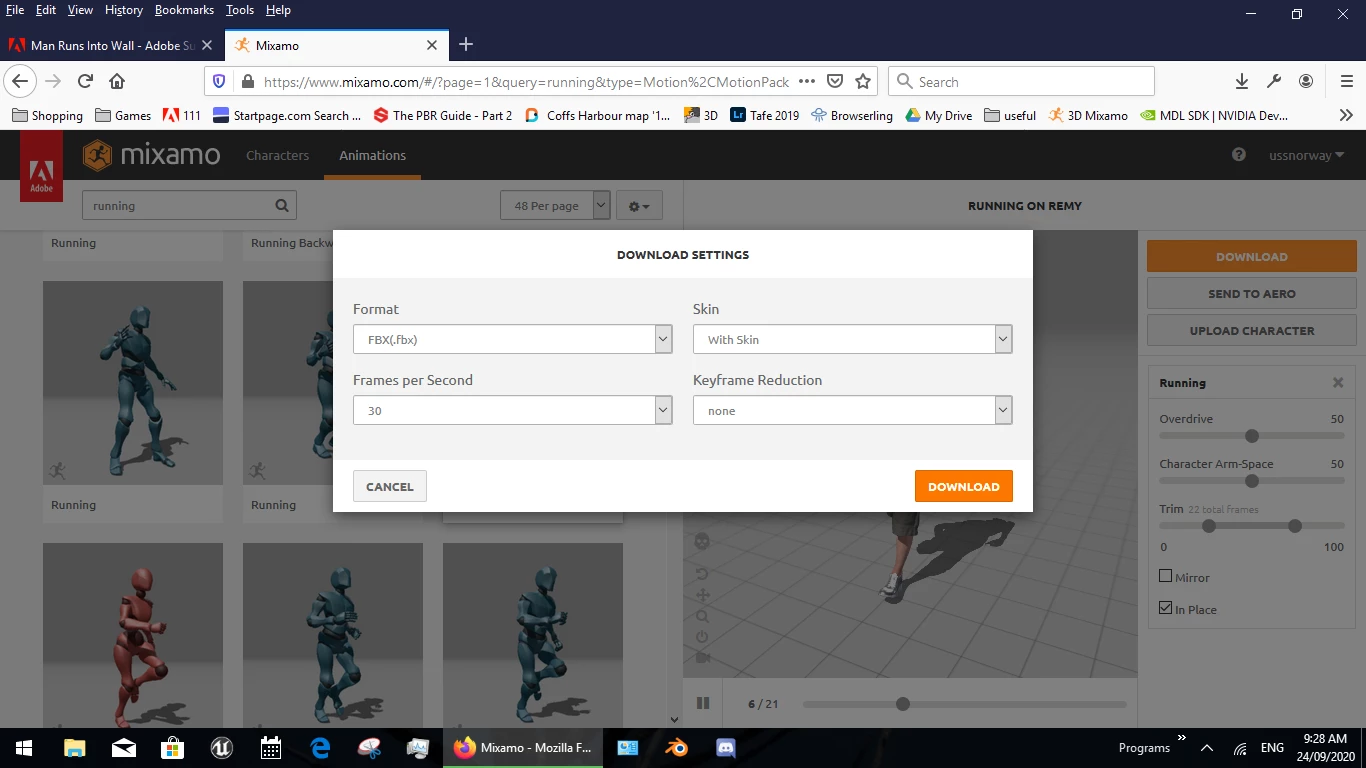Image resolution: width=1366 pixels, height=768 pixels.
Task: Close the Mixamo browser tab
Action: click(x=432, y=45)
